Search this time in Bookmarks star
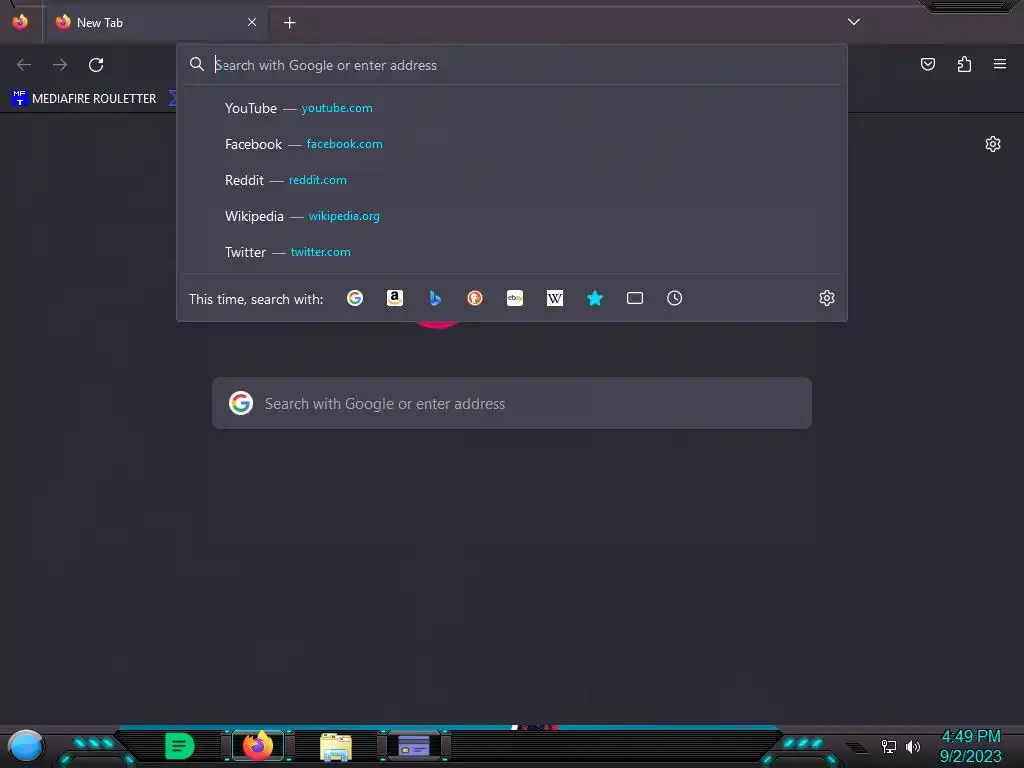Screen dimensions: 1024x768 pyautogui.click(x=595, y=298)
